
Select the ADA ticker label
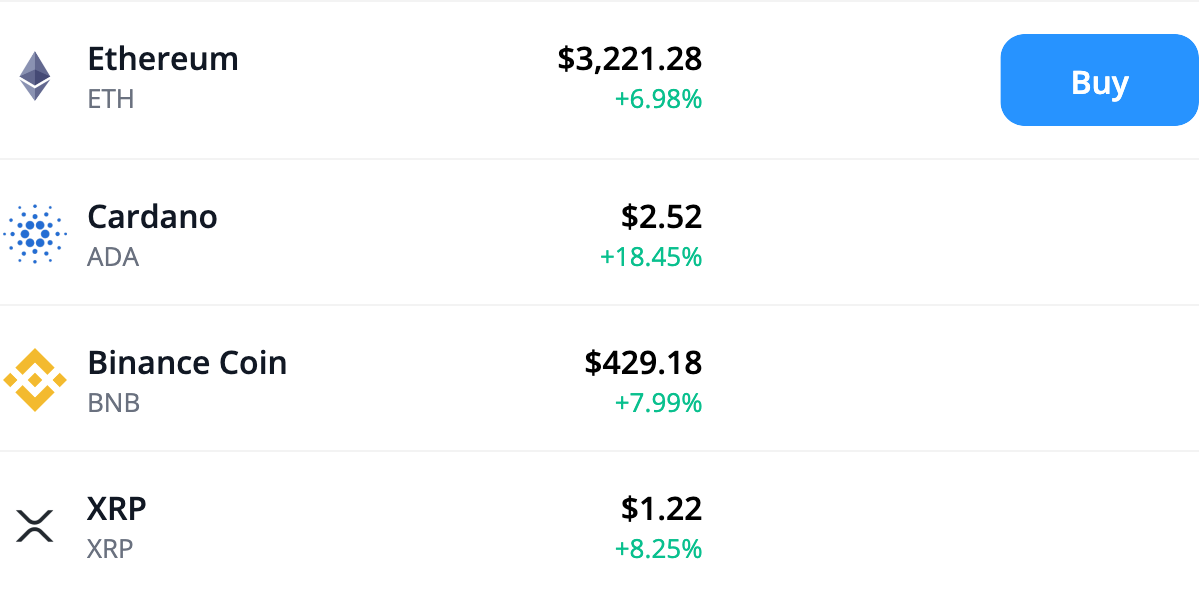point(113,257)
